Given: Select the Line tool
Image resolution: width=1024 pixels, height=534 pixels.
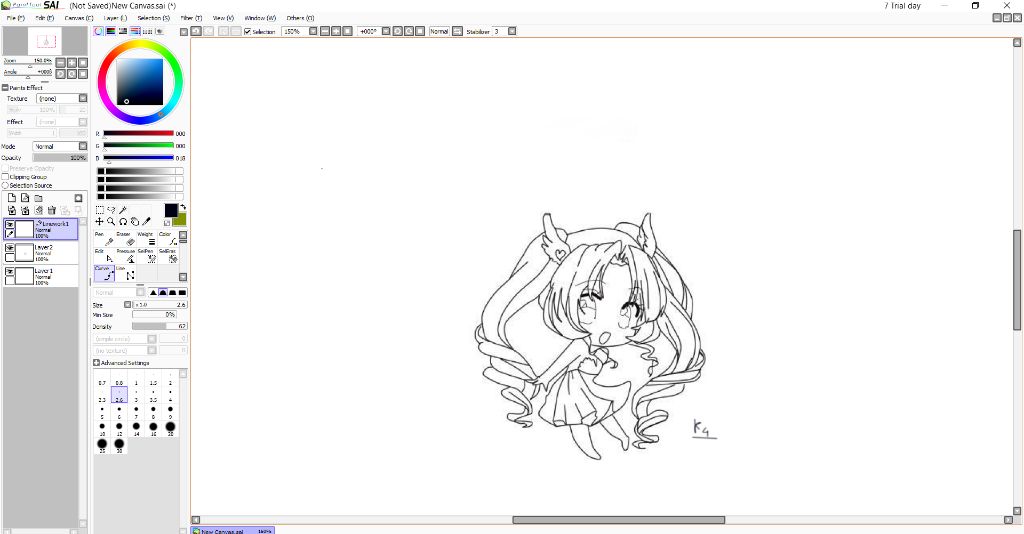Looking at the screenshot, I should (126, 274).
